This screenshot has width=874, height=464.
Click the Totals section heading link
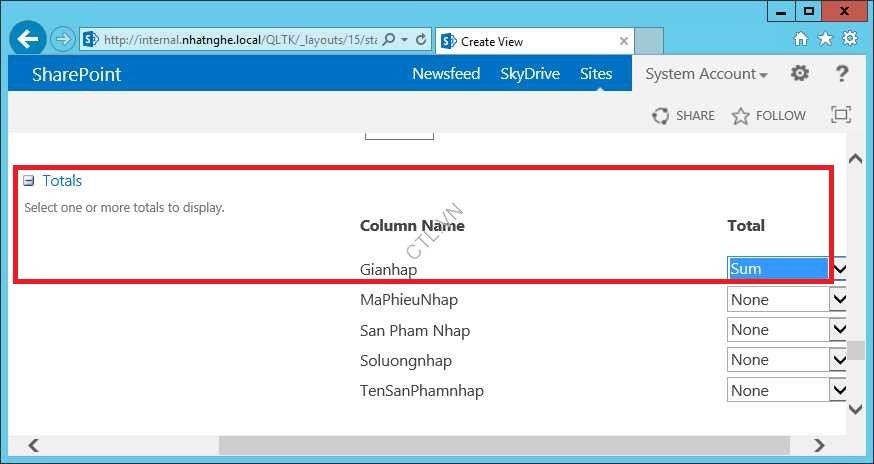tap(62, 181)
